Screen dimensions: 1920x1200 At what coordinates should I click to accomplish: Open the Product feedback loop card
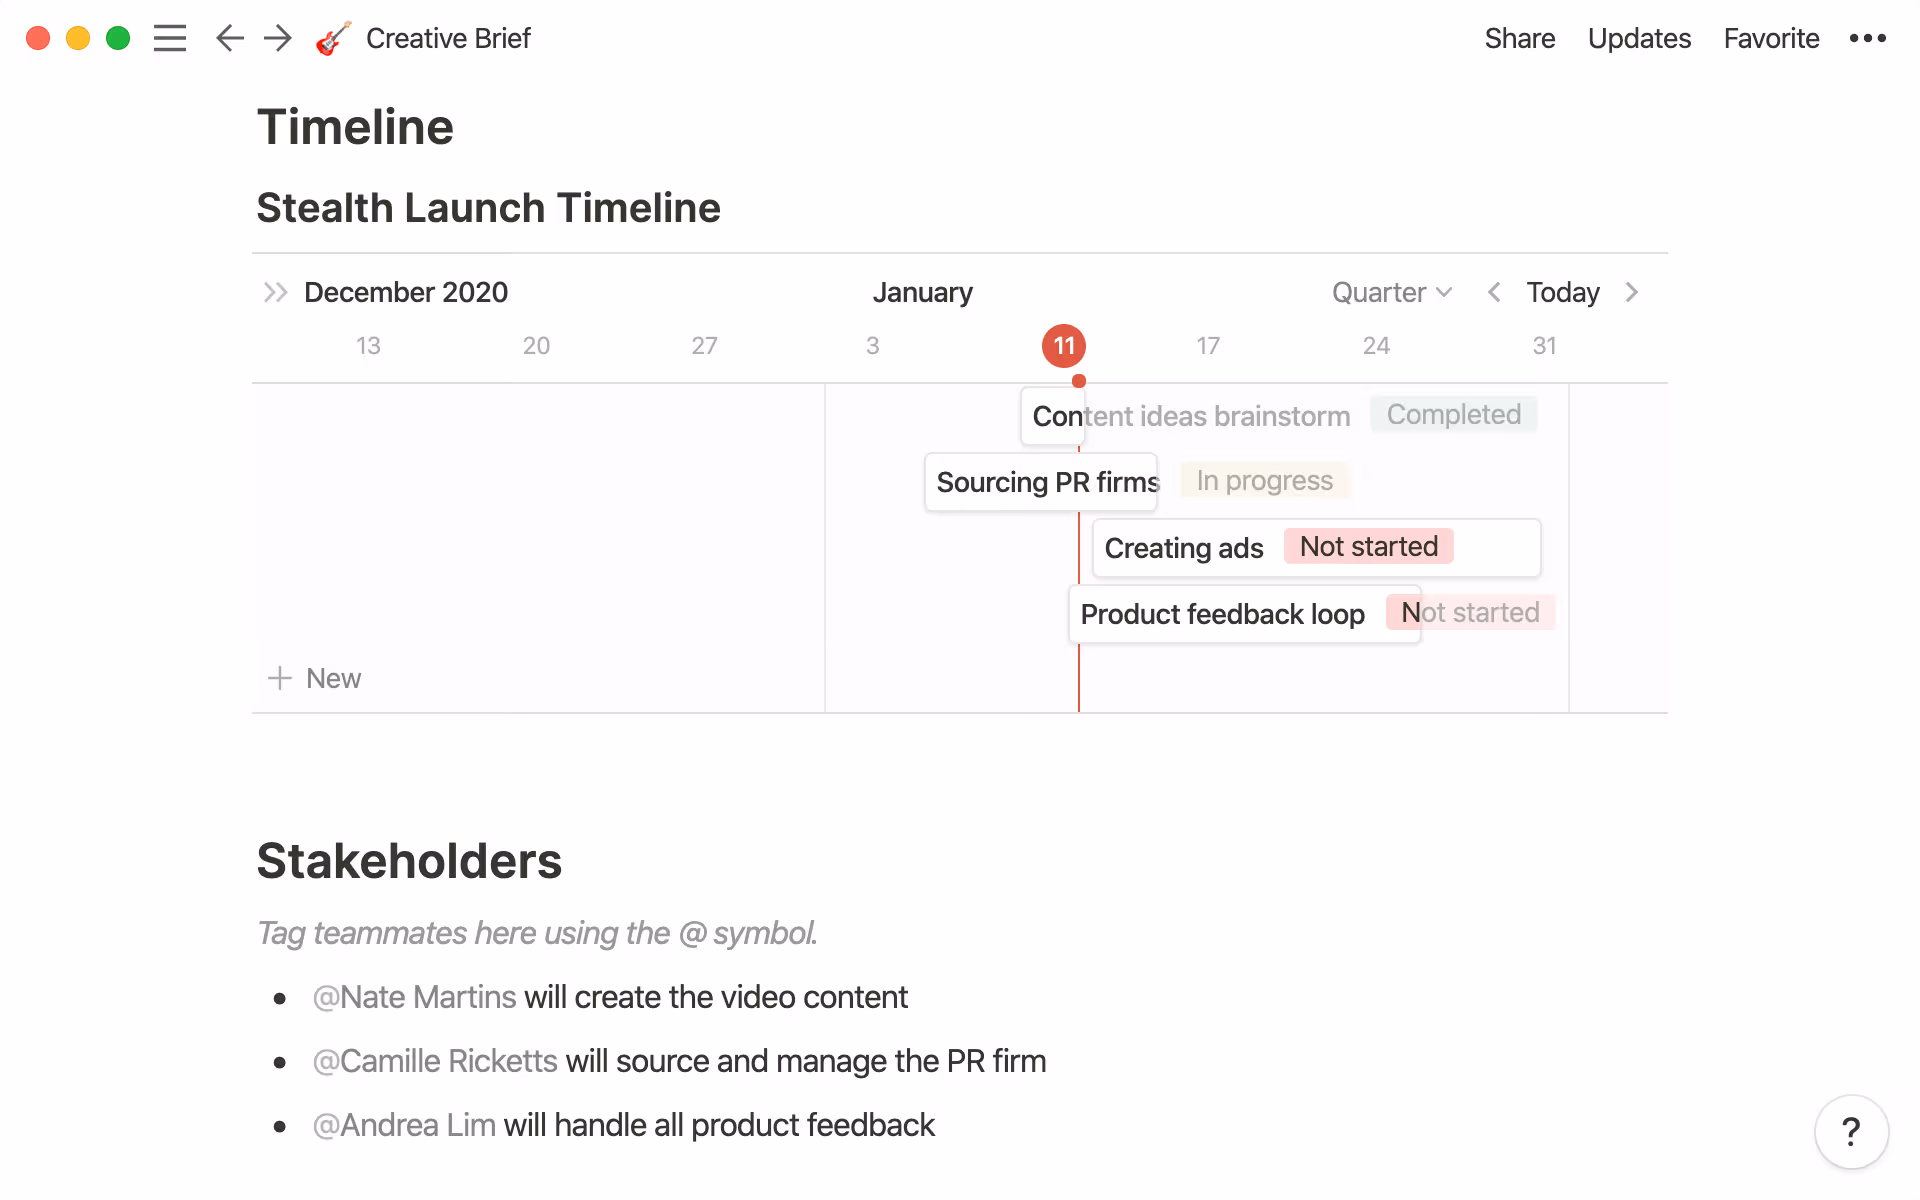click(x=1224, y=614)
